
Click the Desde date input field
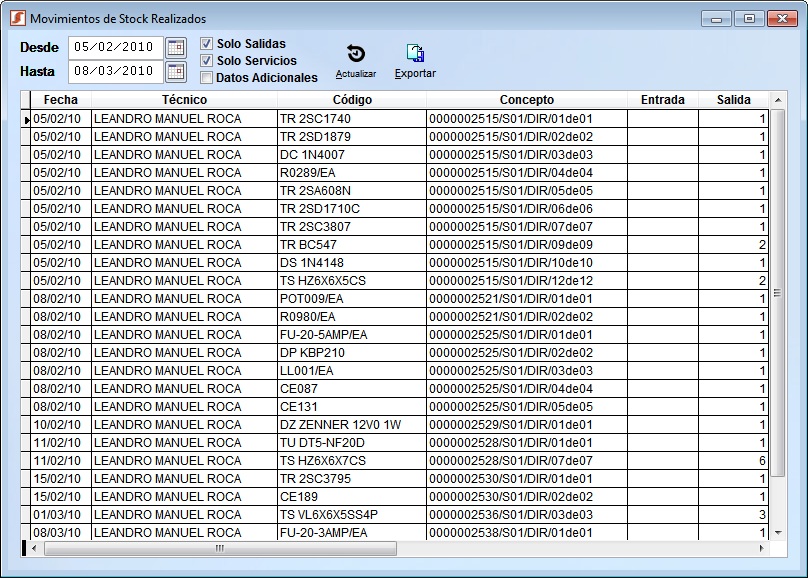(x=114, y=47)
